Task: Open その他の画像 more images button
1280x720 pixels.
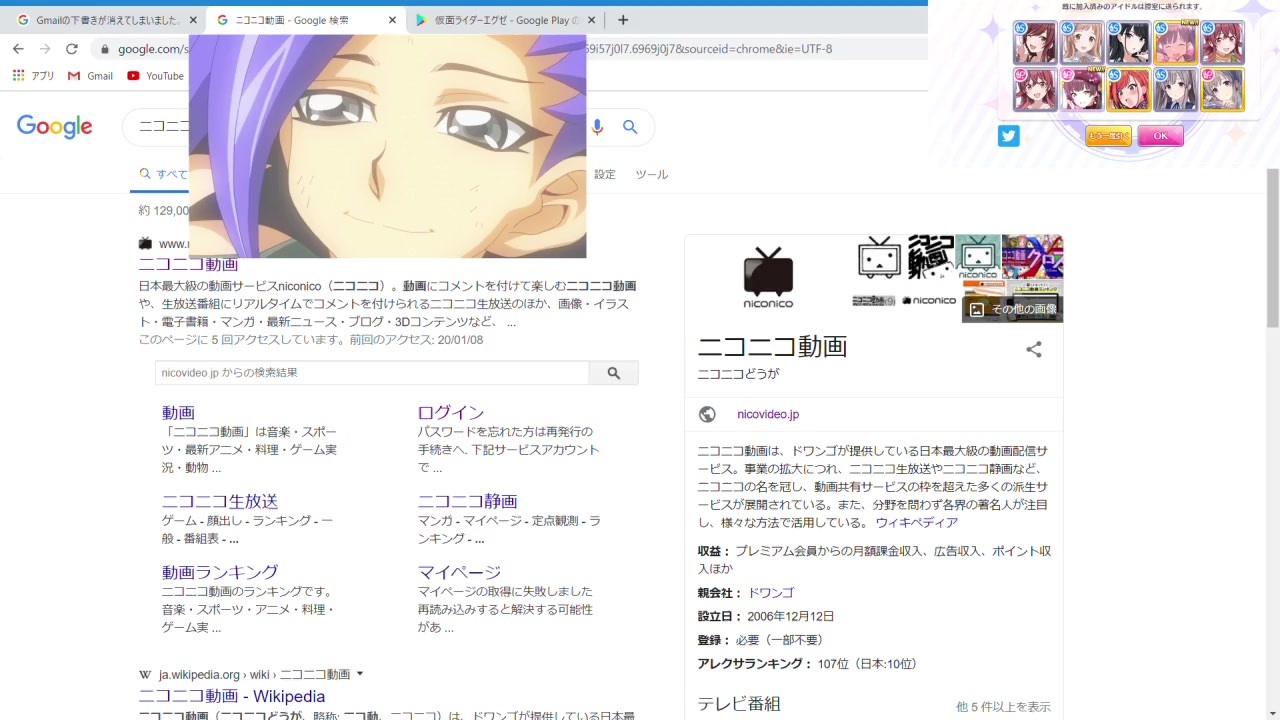Action: tap(1013, 309)
